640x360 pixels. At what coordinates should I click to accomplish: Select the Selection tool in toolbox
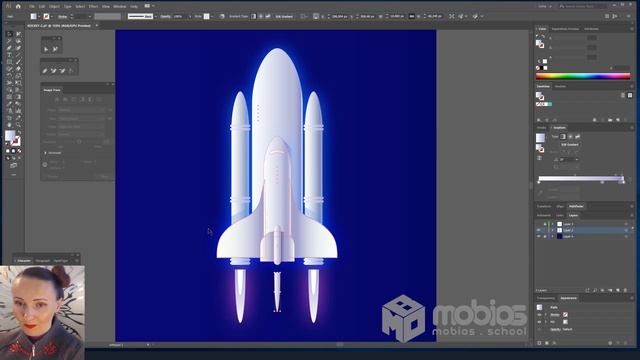tap(9, 34)
